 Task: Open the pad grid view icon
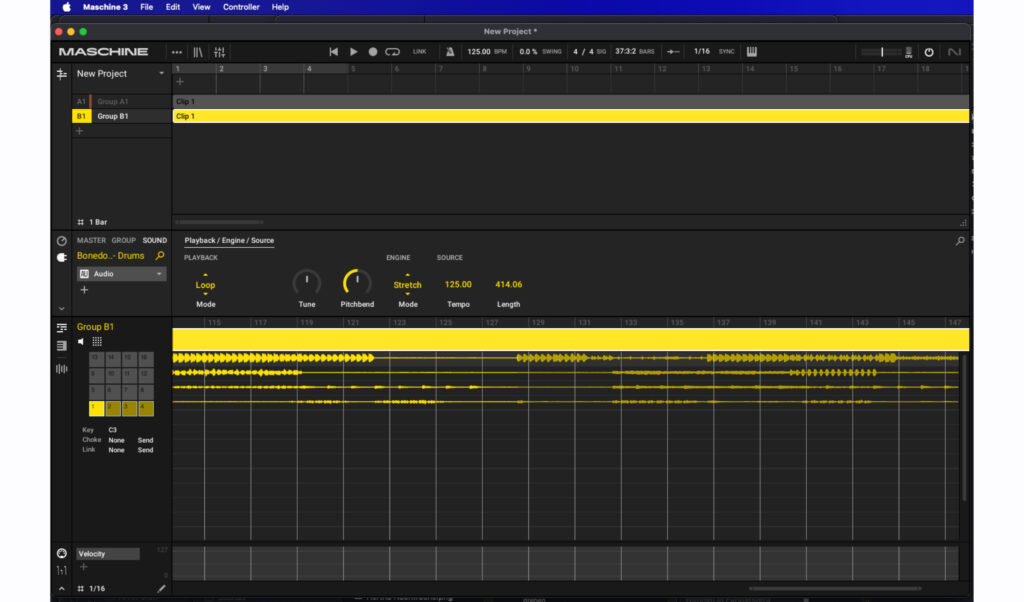pos(97,341)
